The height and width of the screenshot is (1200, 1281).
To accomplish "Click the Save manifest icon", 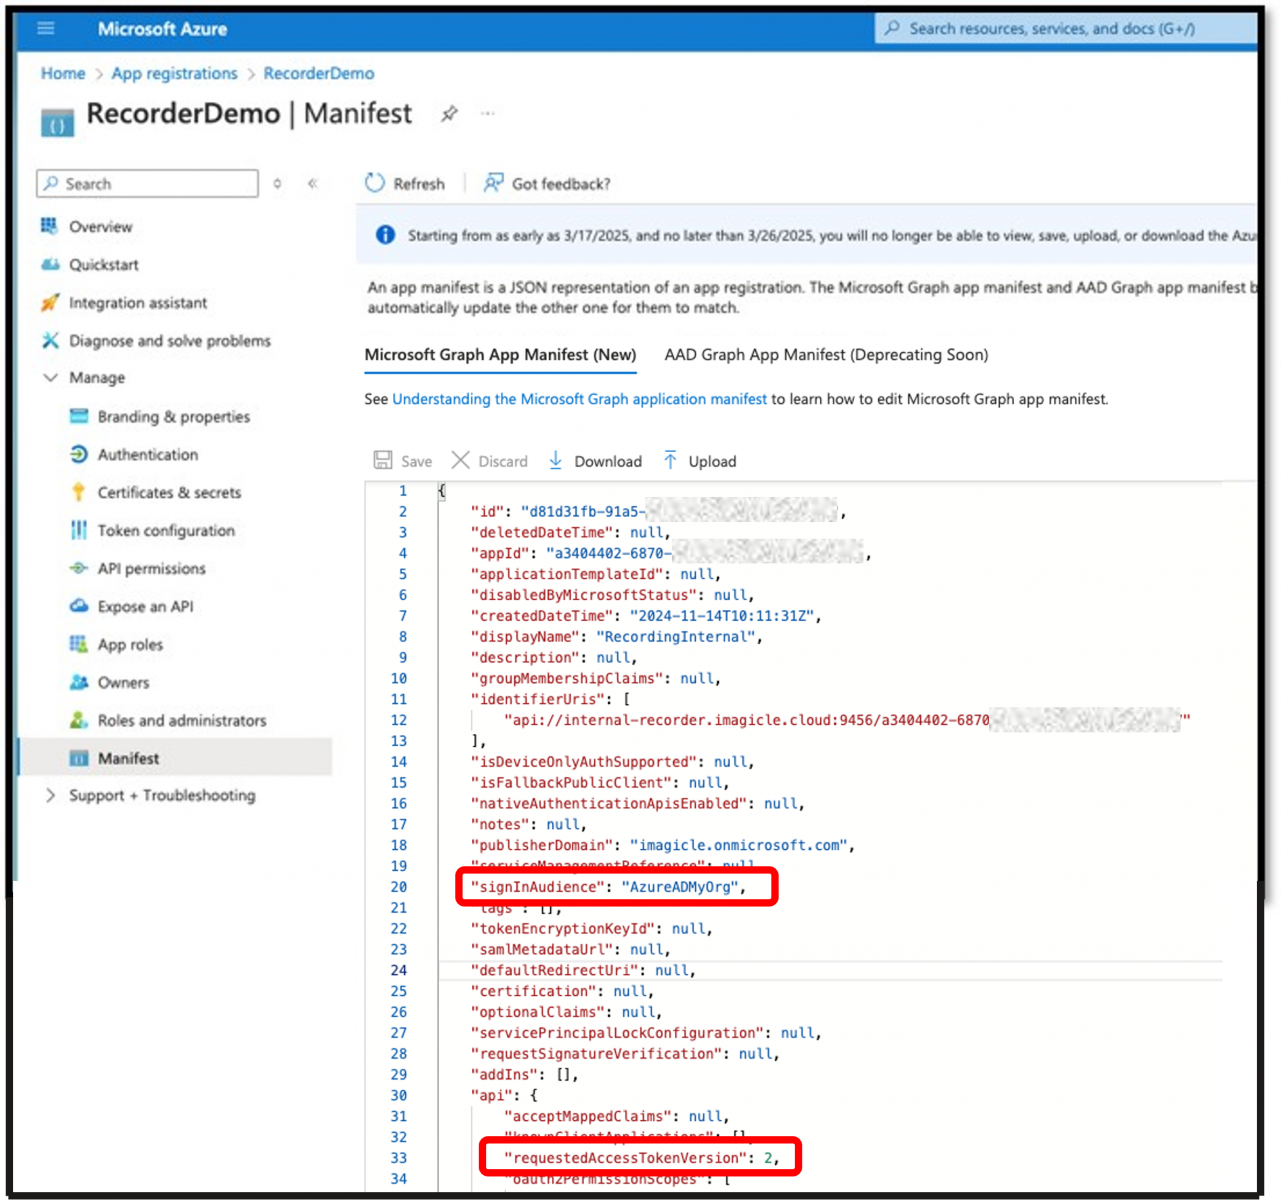I will click(383, 460).
